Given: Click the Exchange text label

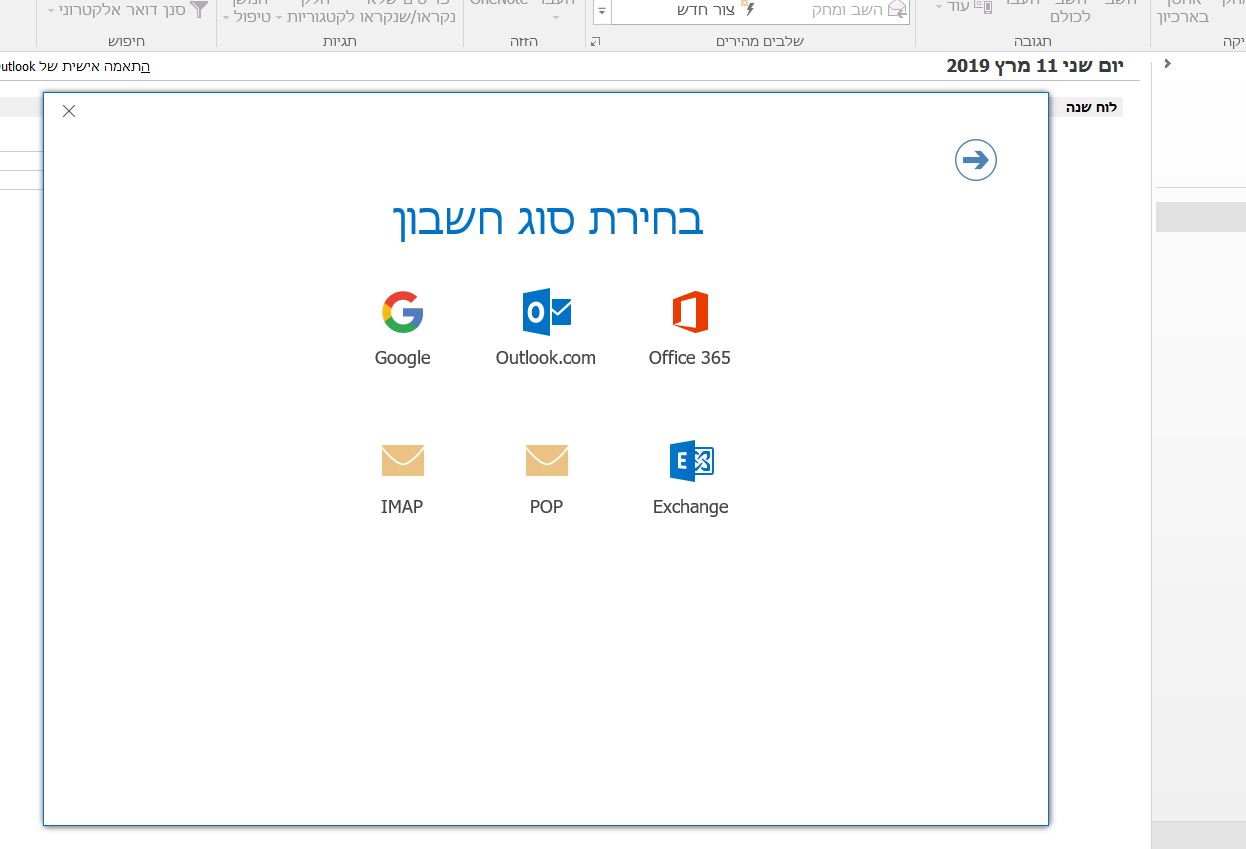Looking at the screenshot, I should (x=691, y=507).
